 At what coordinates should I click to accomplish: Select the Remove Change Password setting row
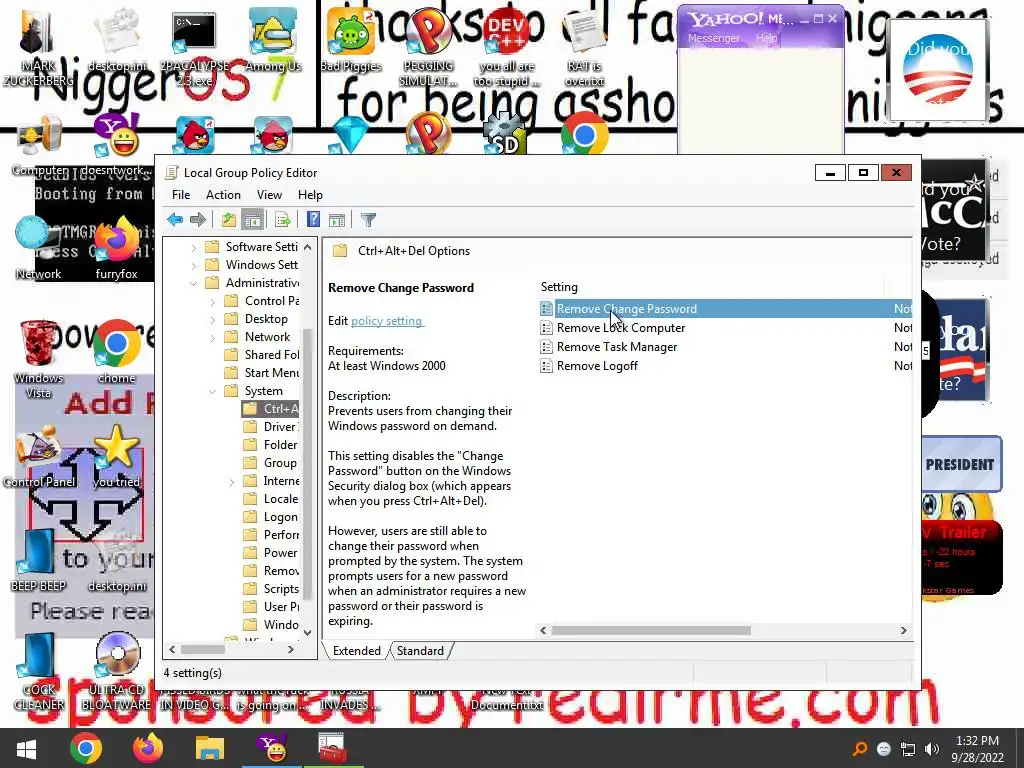(725, 309)
